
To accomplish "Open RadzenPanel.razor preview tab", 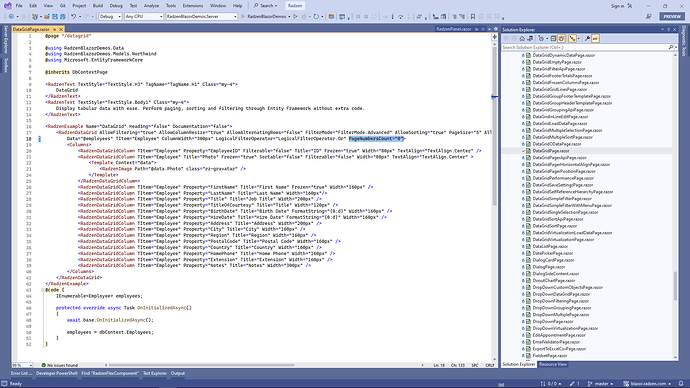I will 453,29.
